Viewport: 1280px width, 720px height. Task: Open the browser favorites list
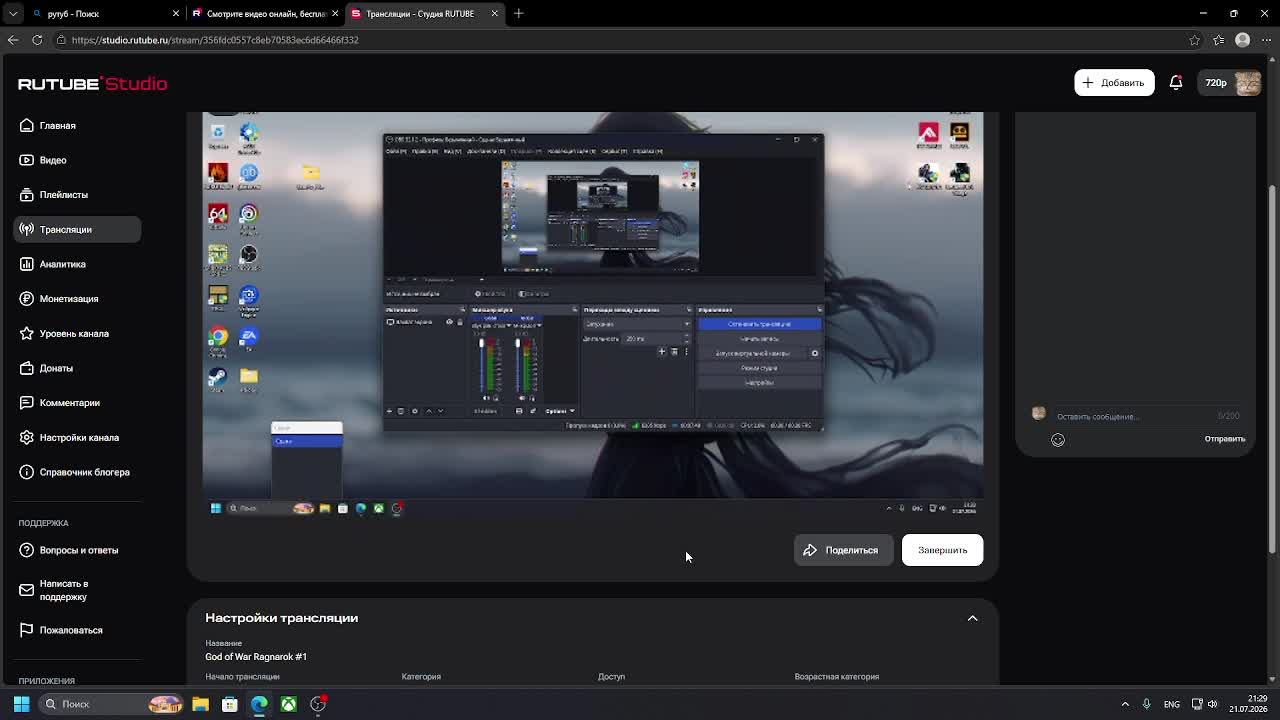1218,40
